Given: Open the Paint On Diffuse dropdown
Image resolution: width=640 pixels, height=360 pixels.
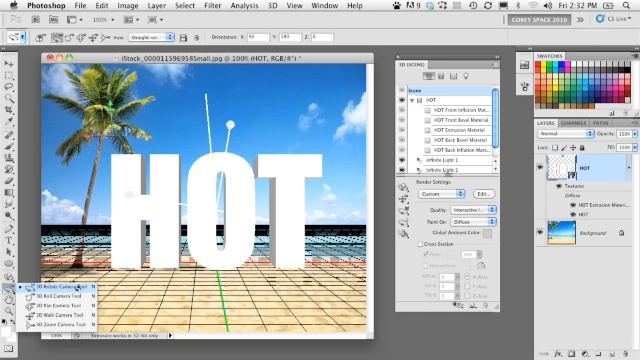Looking at the screenshot, I should coord(473,222).
